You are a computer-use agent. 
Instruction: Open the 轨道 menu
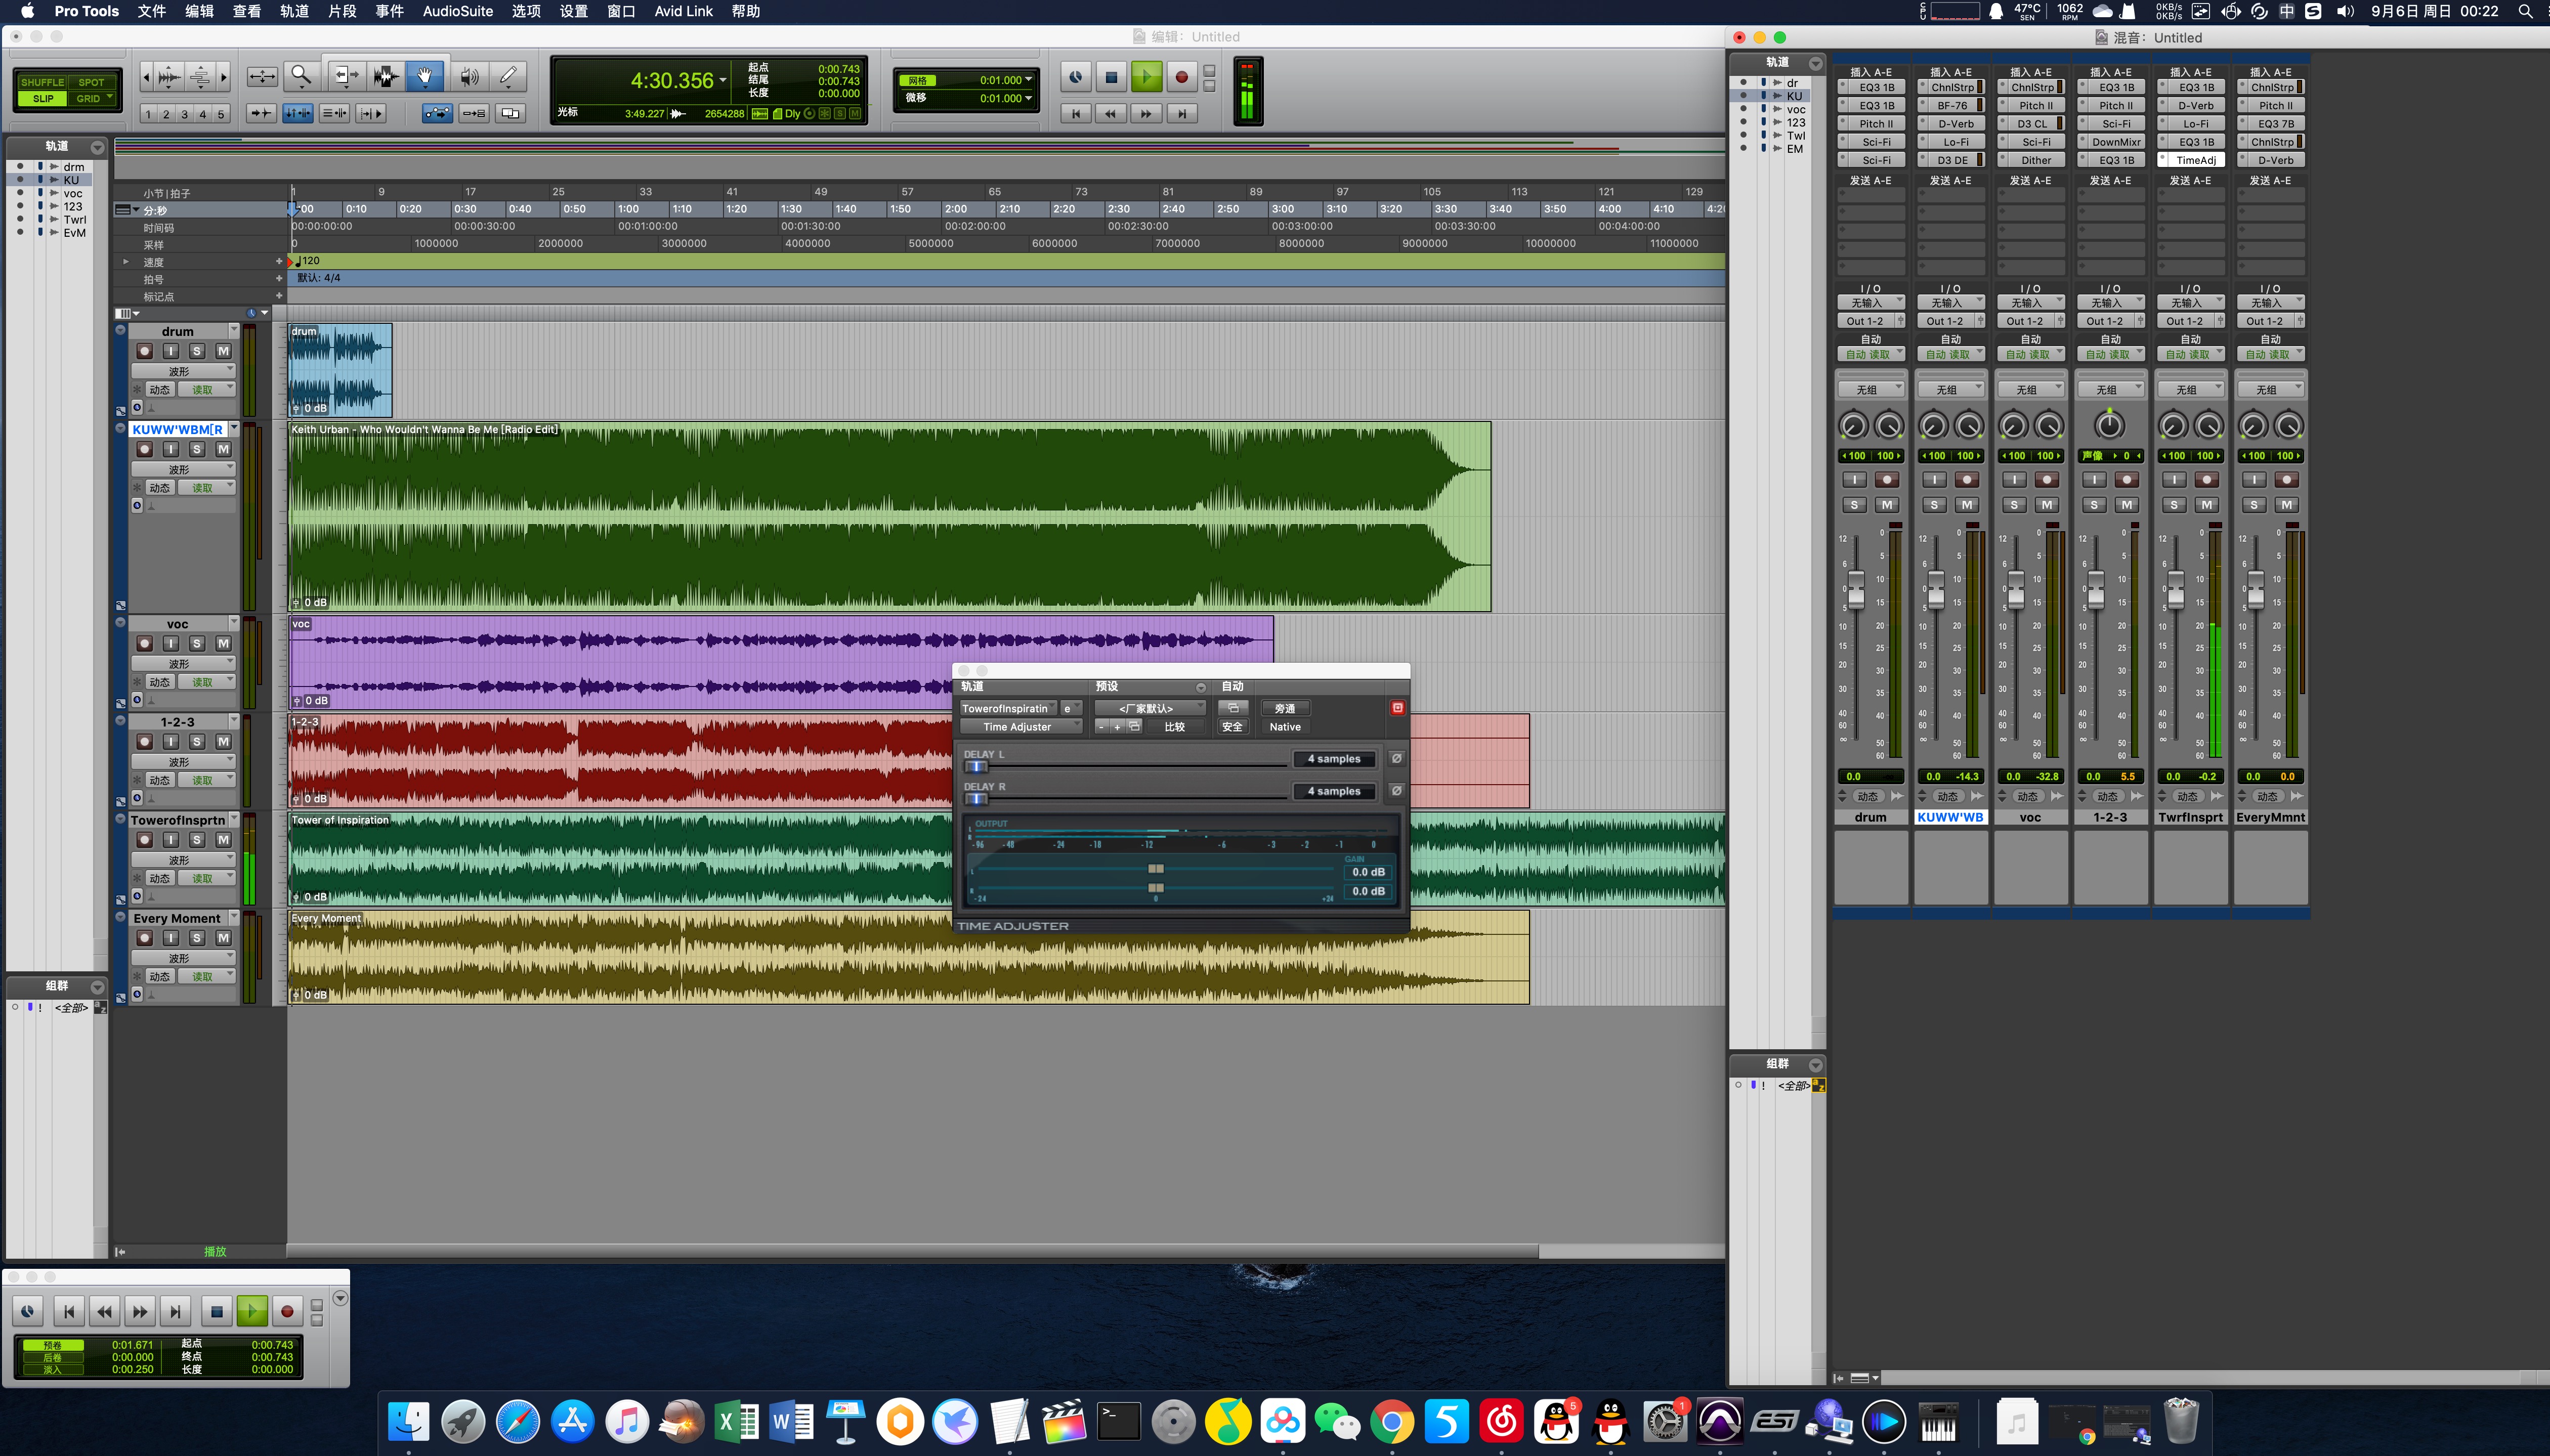click(294, 11)
